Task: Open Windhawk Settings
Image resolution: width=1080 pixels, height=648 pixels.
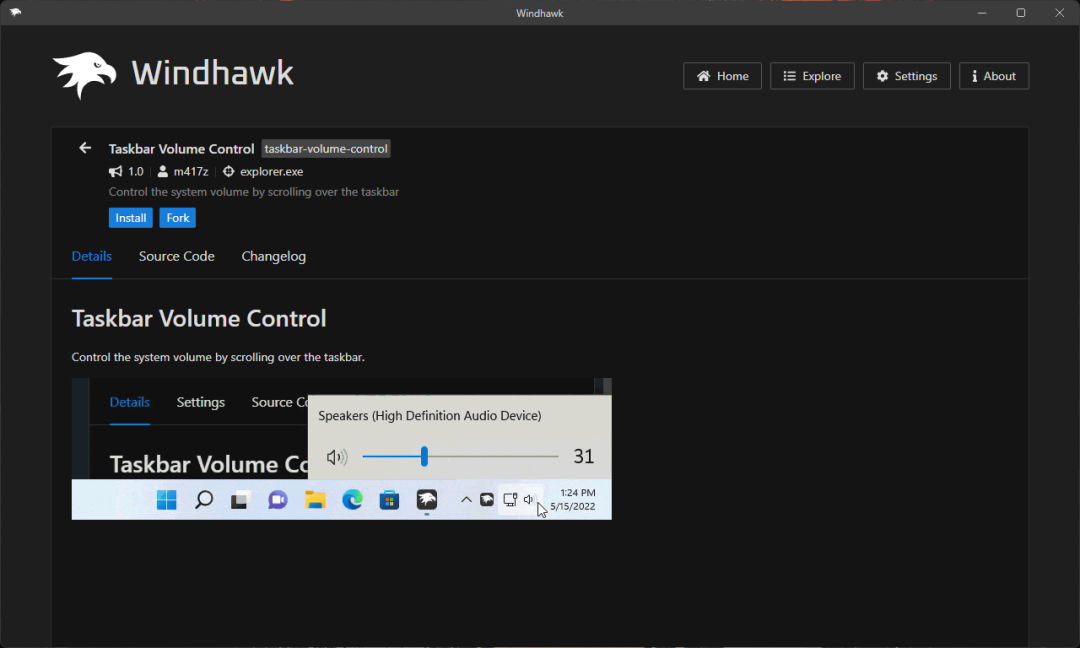Action: click(x=906, y=76)
